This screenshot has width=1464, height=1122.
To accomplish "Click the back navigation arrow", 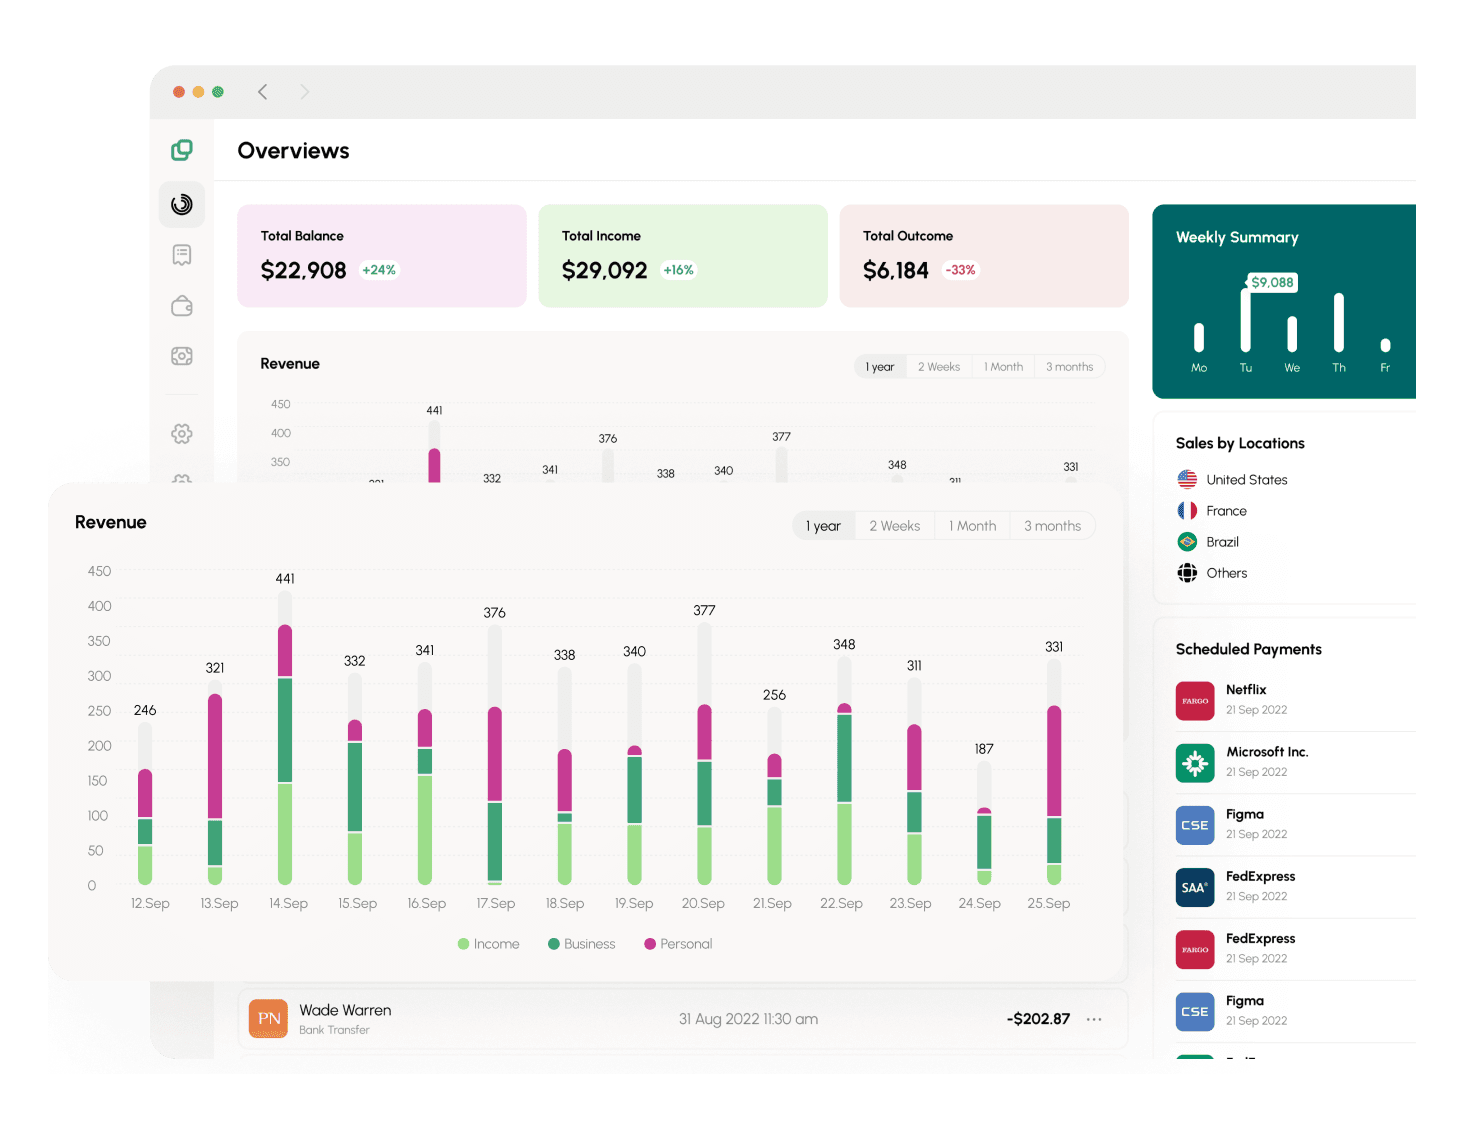I will (x=263, y=92).
